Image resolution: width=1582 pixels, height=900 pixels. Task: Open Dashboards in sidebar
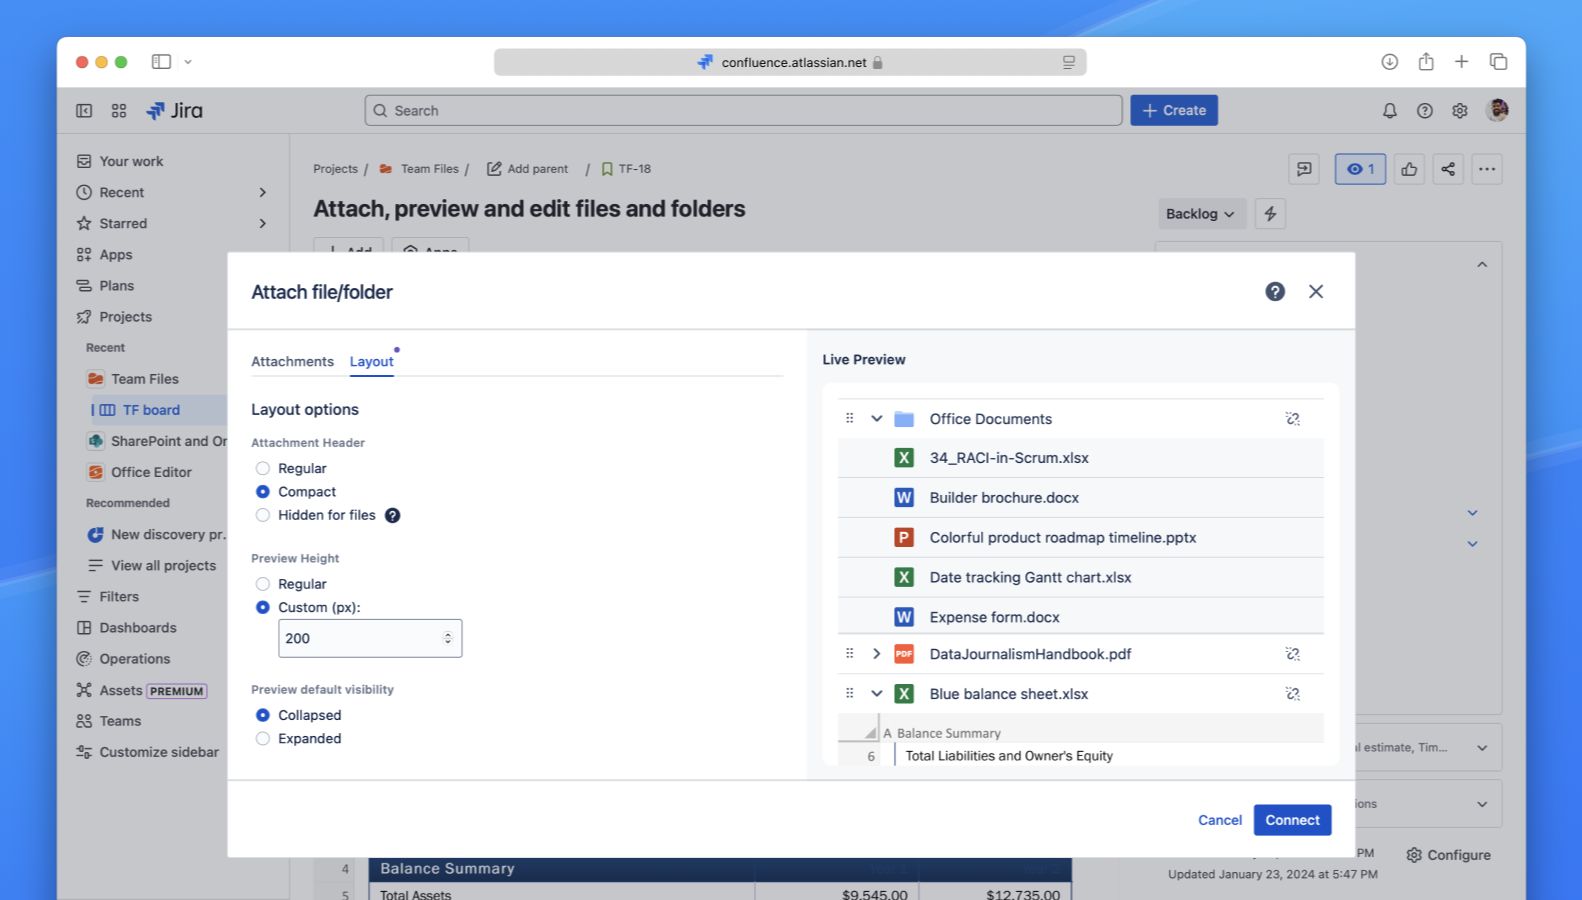[x=138, y=628]
